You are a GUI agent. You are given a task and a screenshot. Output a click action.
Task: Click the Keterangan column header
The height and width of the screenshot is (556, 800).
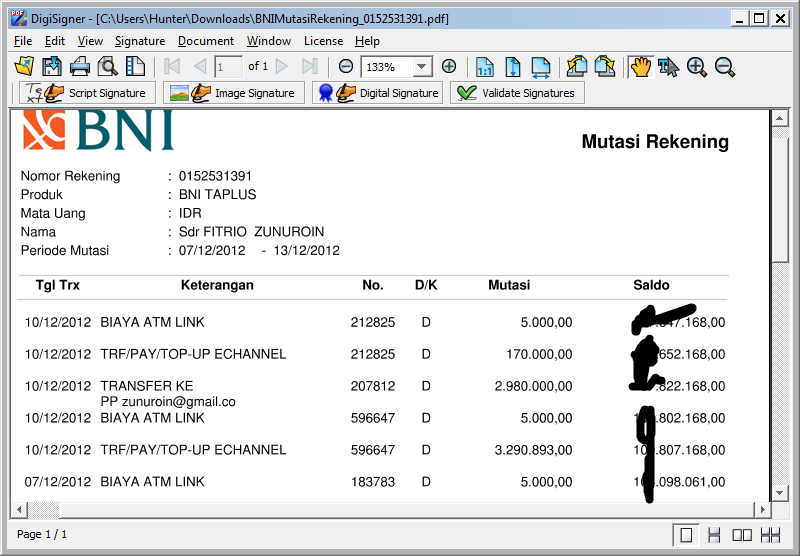[x=217, y=285]
